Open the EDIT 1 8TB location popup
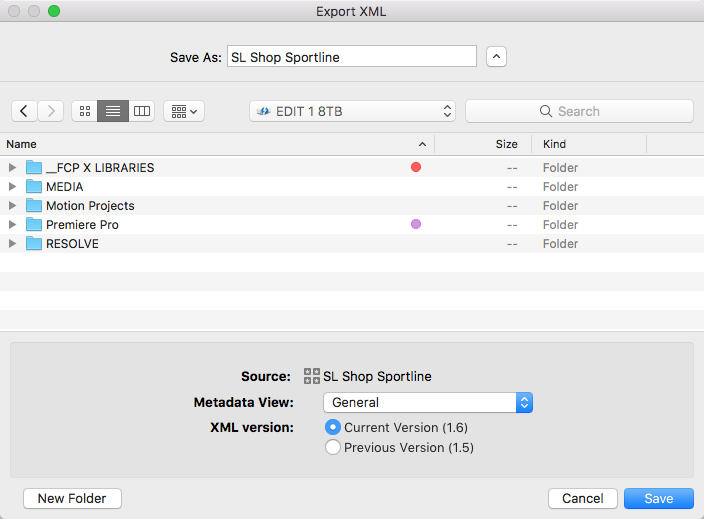 (x=352, y=111)
